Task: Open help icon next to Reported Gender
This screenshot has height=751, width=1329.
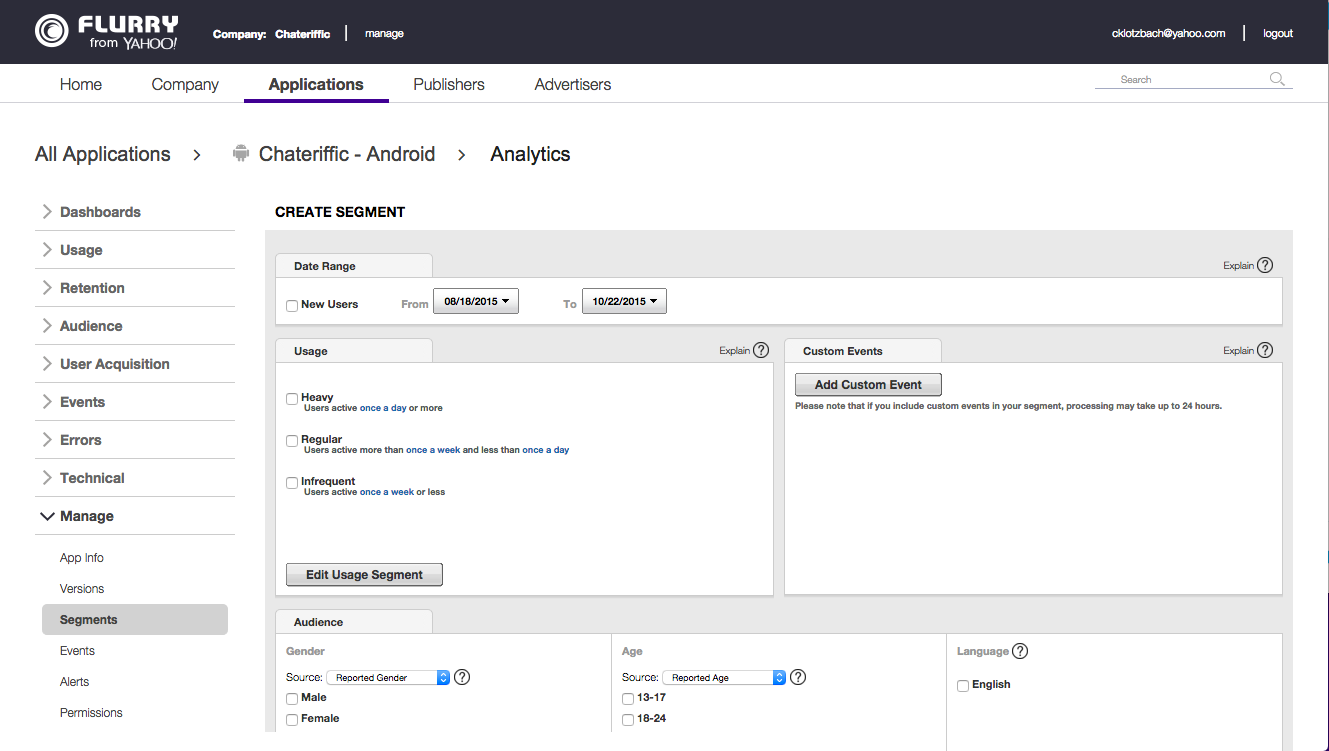Action: click(462, 677)
